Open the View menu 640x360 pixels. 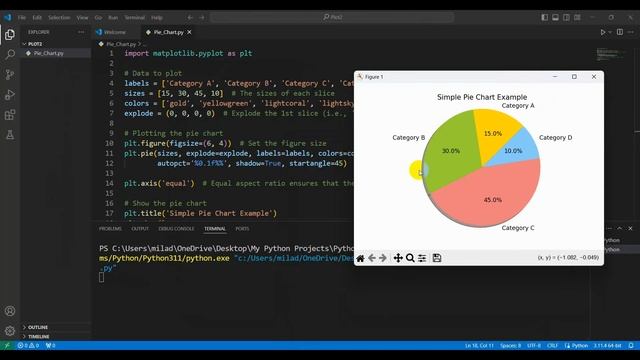coord(82,18)
